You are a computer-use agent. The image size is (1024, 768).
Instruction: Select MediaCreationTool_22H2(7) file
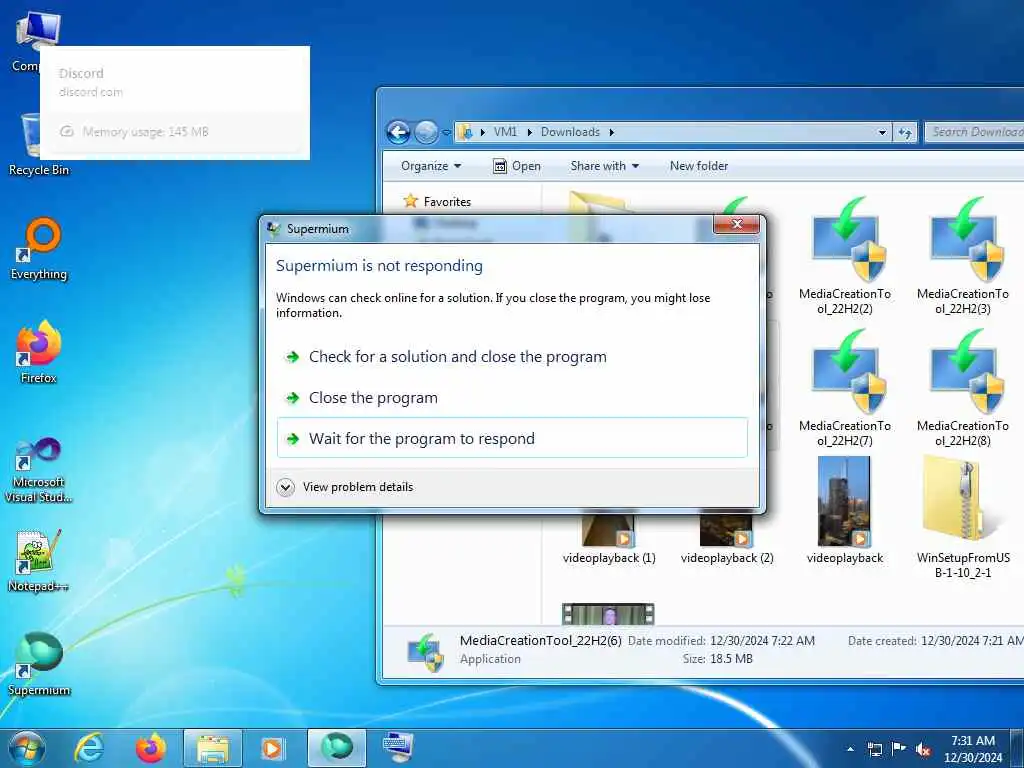[845, 388]
